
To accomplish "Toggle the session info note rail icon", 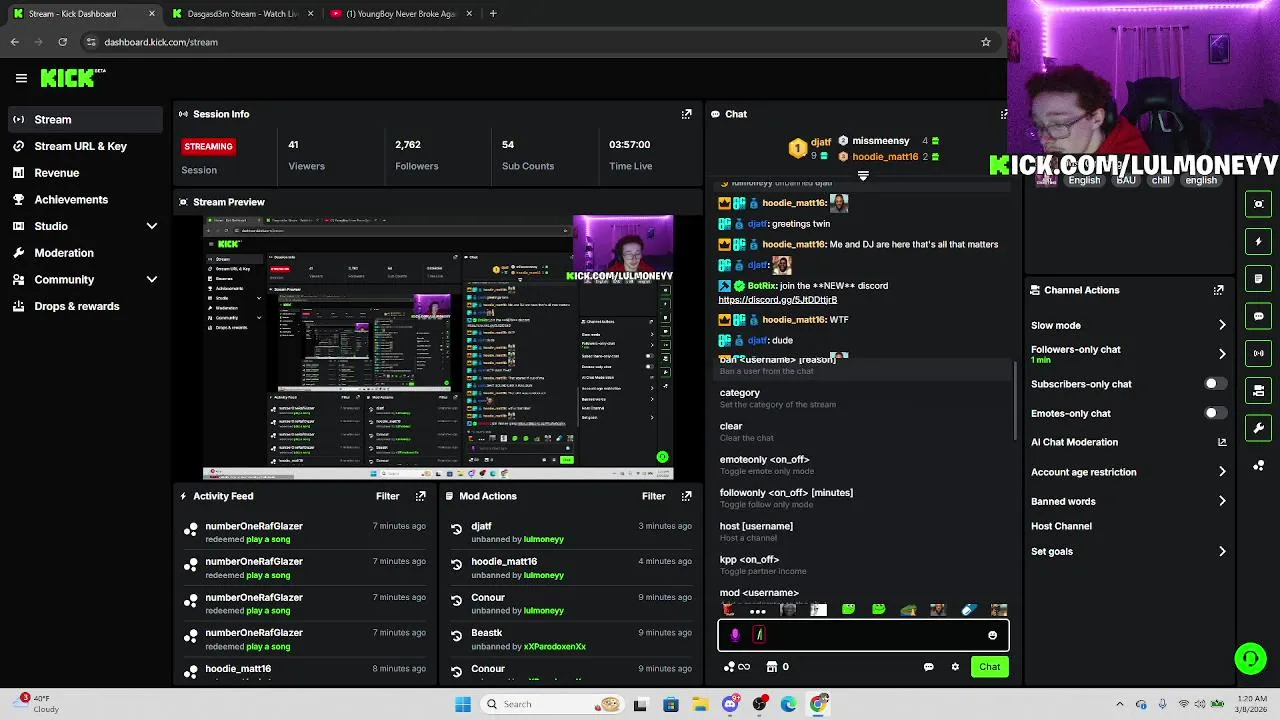I will [1259, 278].
